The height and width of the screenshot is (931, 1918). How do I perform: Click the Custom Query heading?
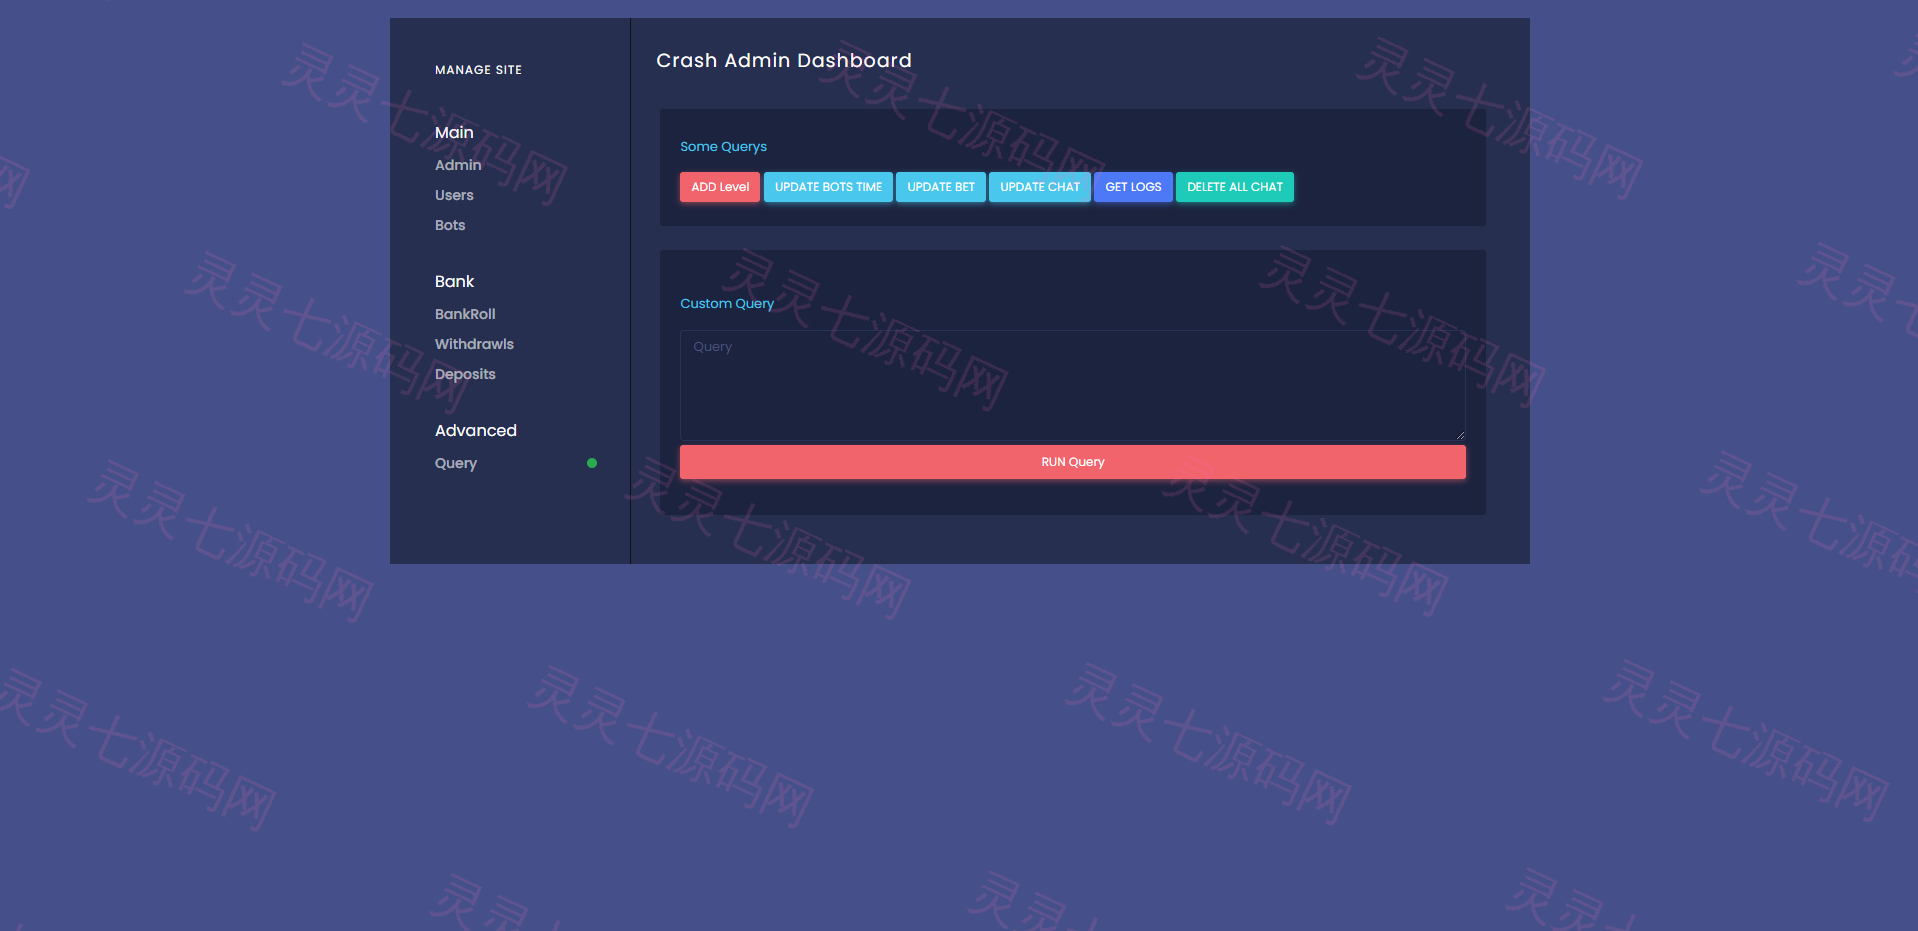[x=727, y=303]
